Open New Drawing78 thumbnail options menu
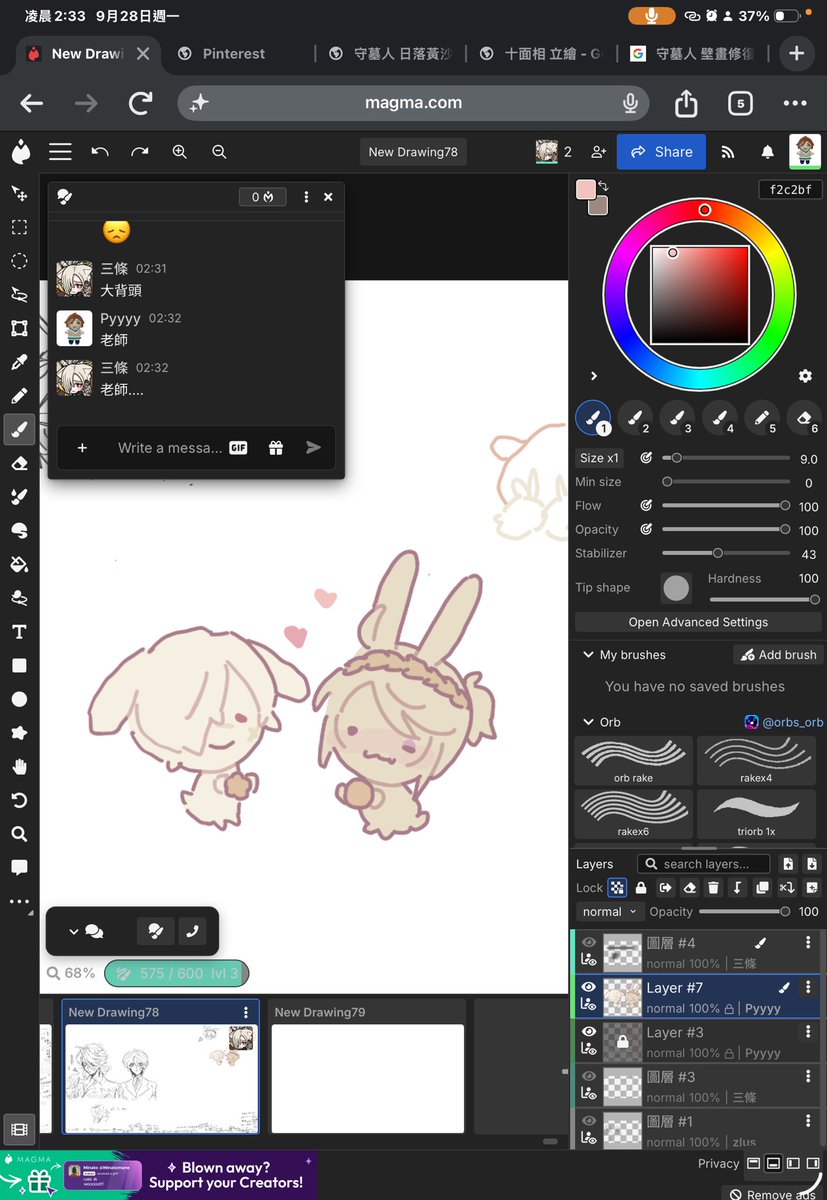This screenshot has height=1200, width=827. click(246, 1012)
